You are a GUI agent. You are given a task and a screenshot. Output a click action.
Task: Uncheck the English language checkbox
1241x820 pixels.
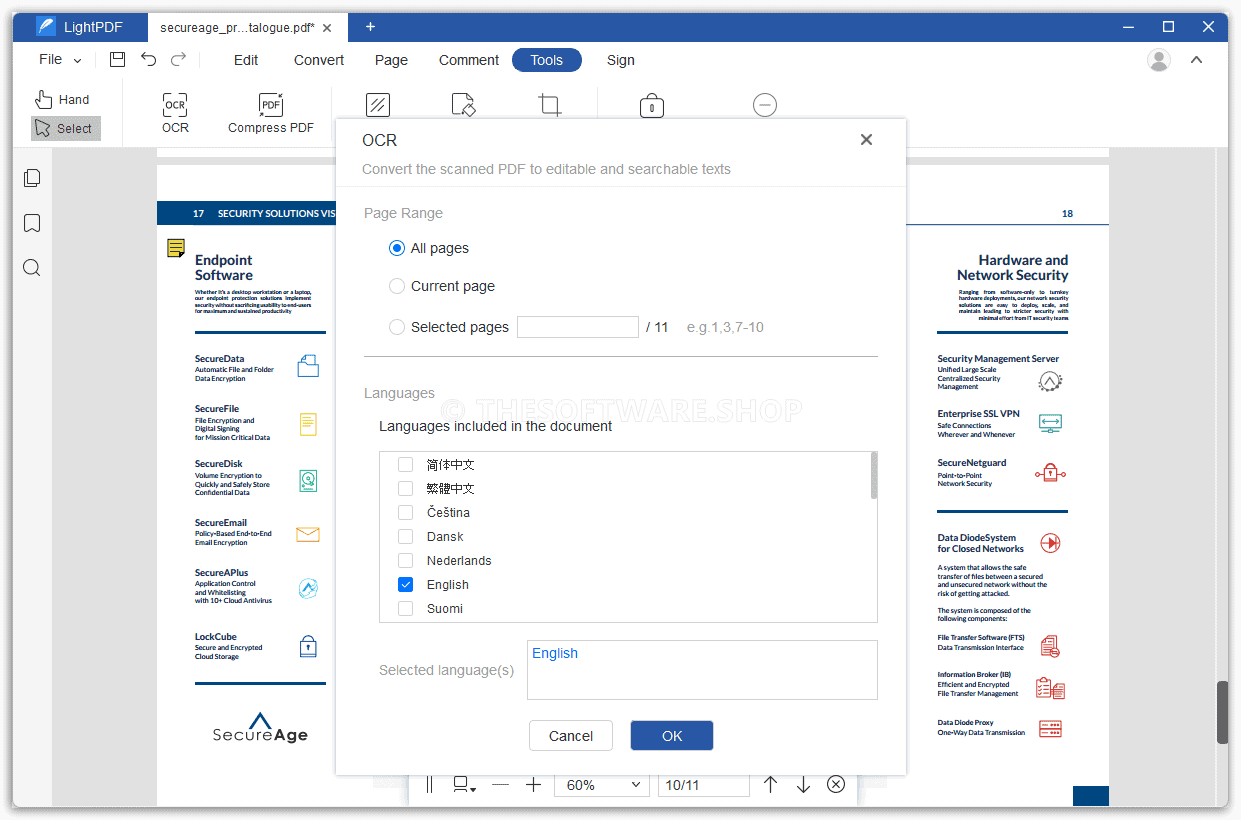[x=406, y=584]
